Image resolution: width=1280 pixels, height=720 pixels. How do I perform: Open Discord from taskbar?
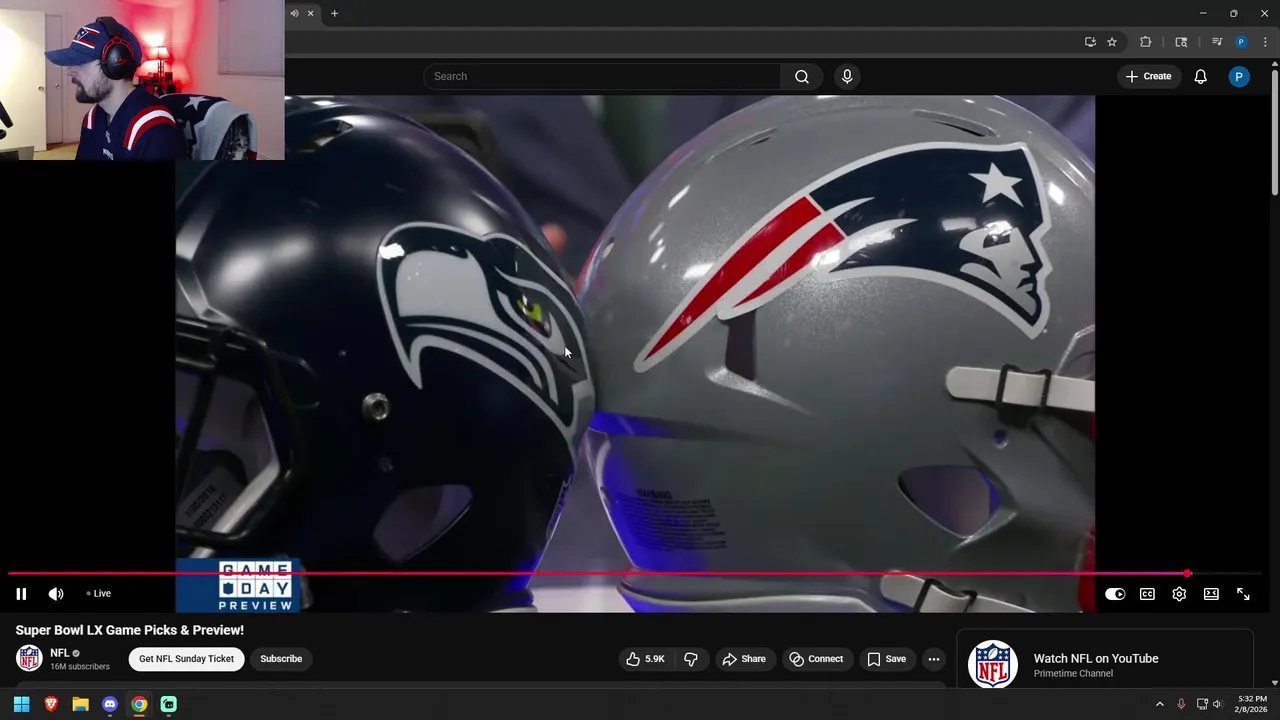click(110, 704)
